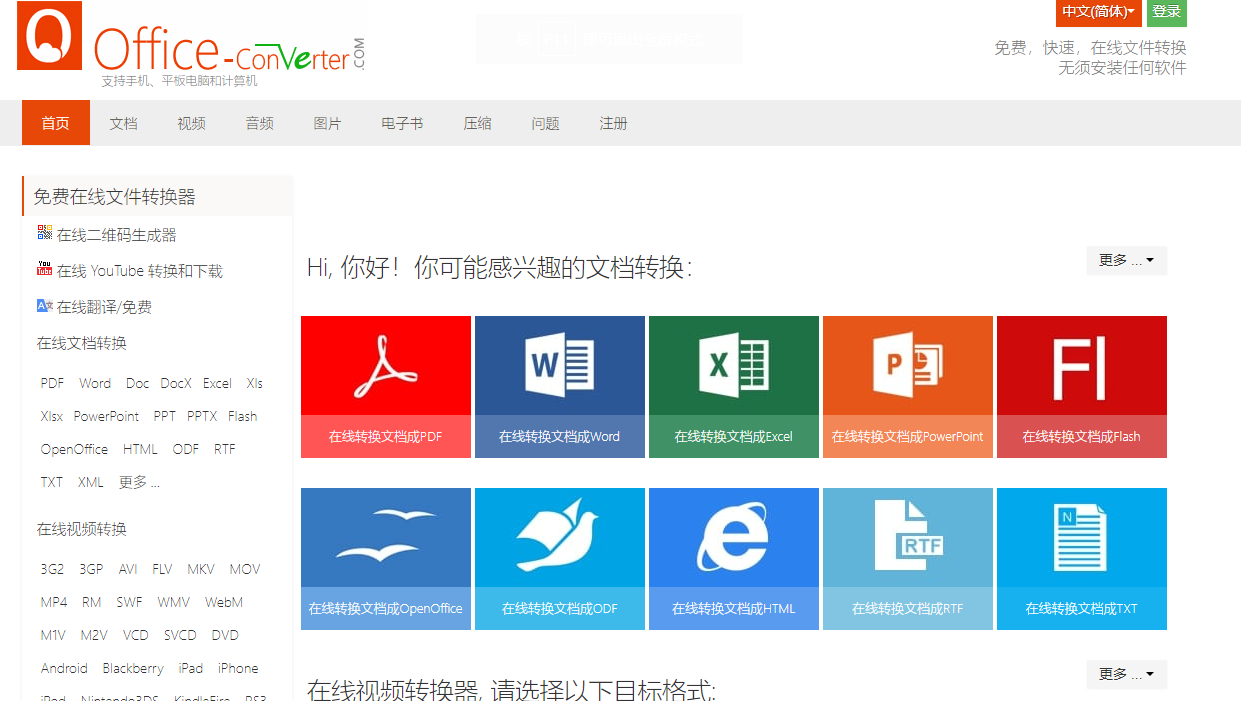Open the OpenOffice seagulls icon tile
This screenshot has width=1241, height=701.
coord(385,538)
